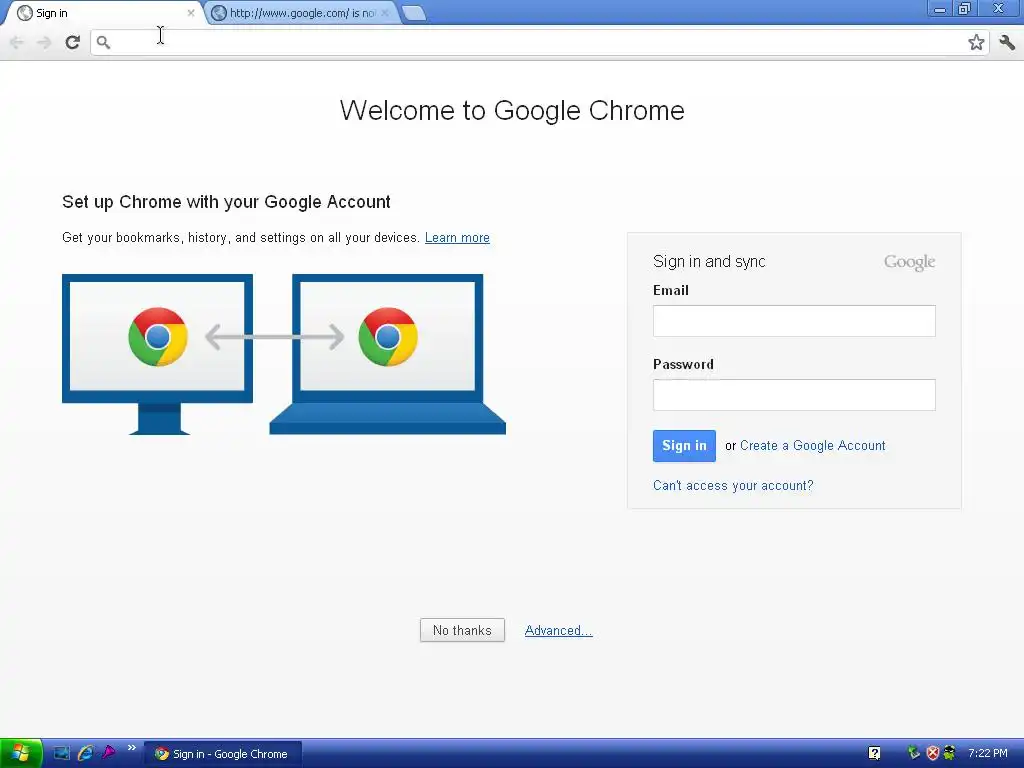Expand the quick launch overflow chevron
Screen dimensions: 1024x768
point(131,748)
